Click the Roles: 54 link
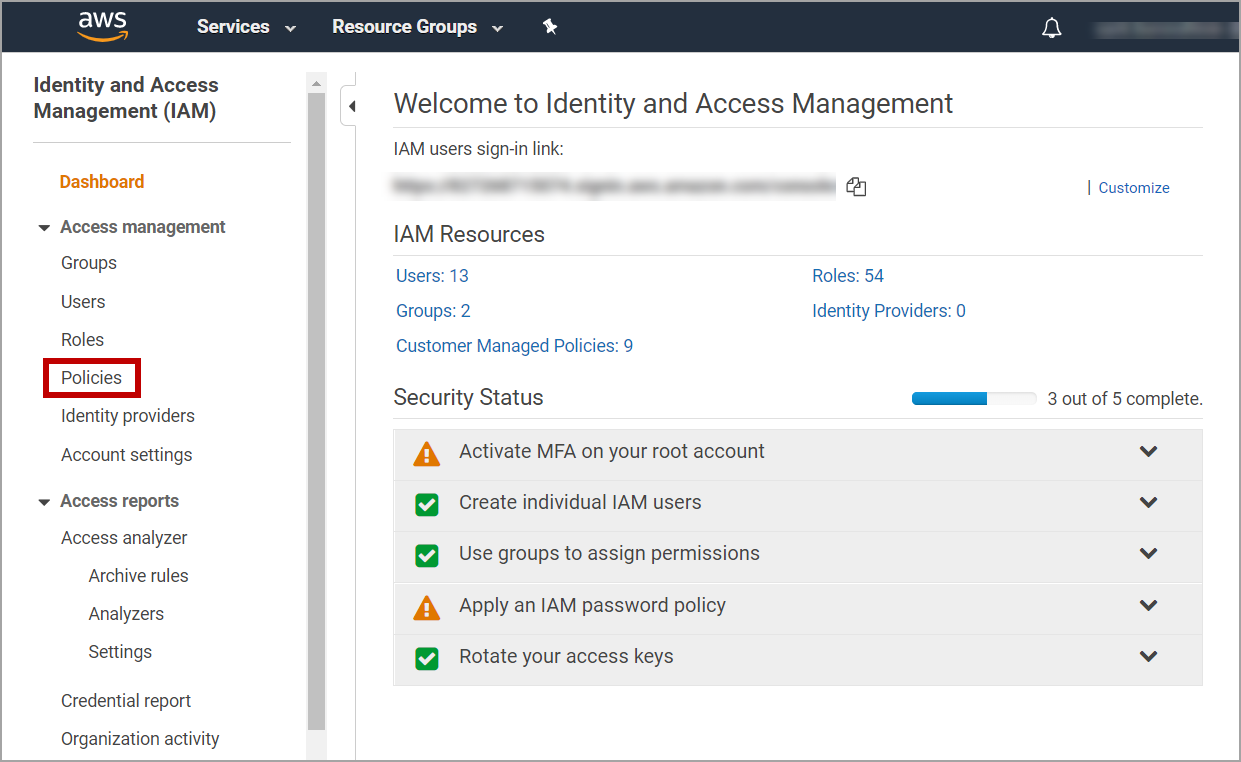1241x762 pixels. click(x=848, y=276)
